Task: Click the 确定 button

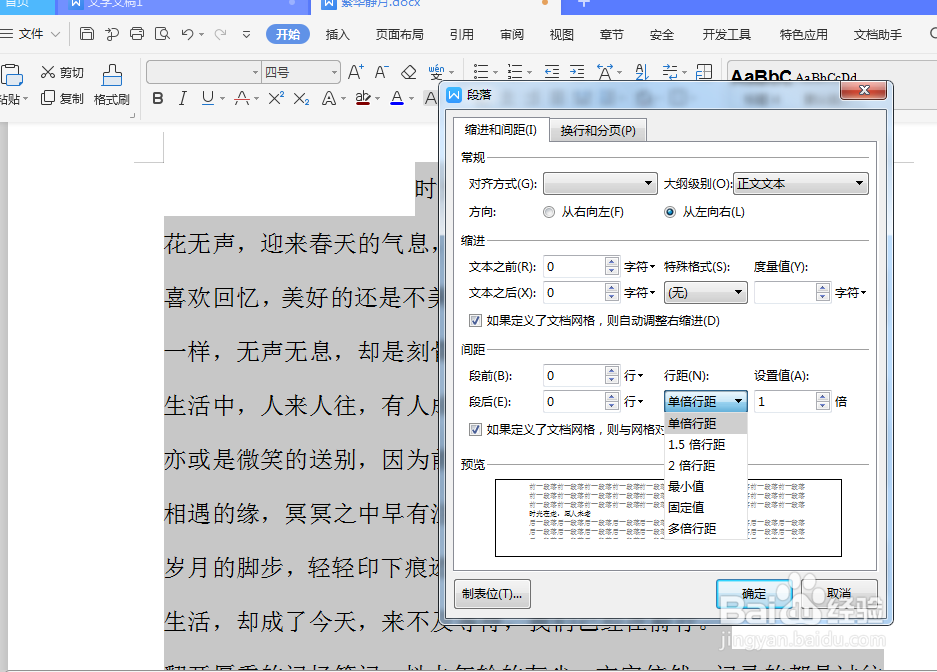Action: coord(754,594)
